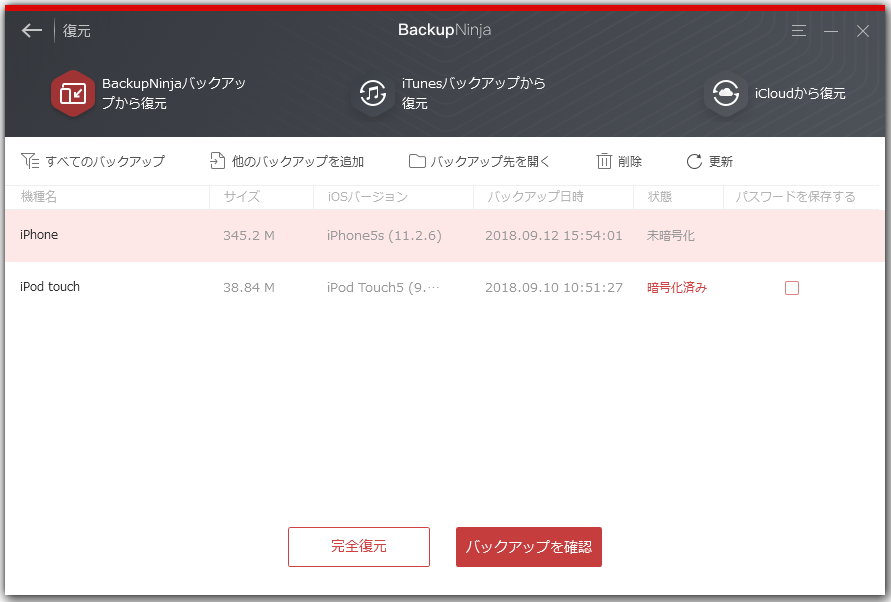This screenshot has height=602, width=891.
Task: Sort by iOSバージョン column header
Action: click(x=368, y=197)
